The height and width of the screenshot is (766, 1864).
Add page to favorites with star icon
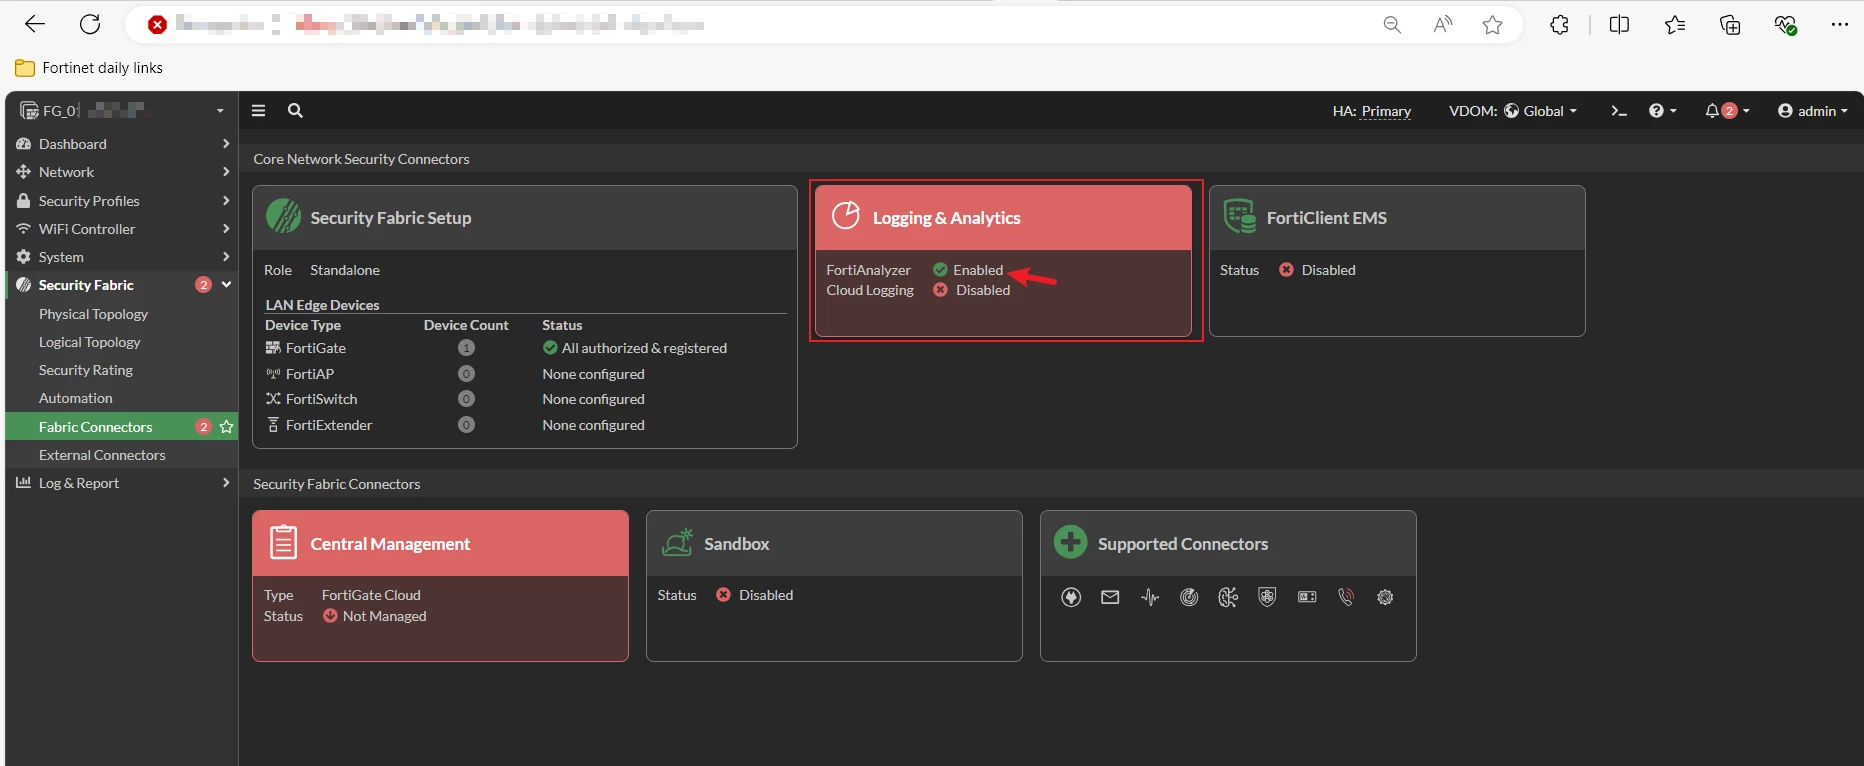click(x=1493, y=24)
